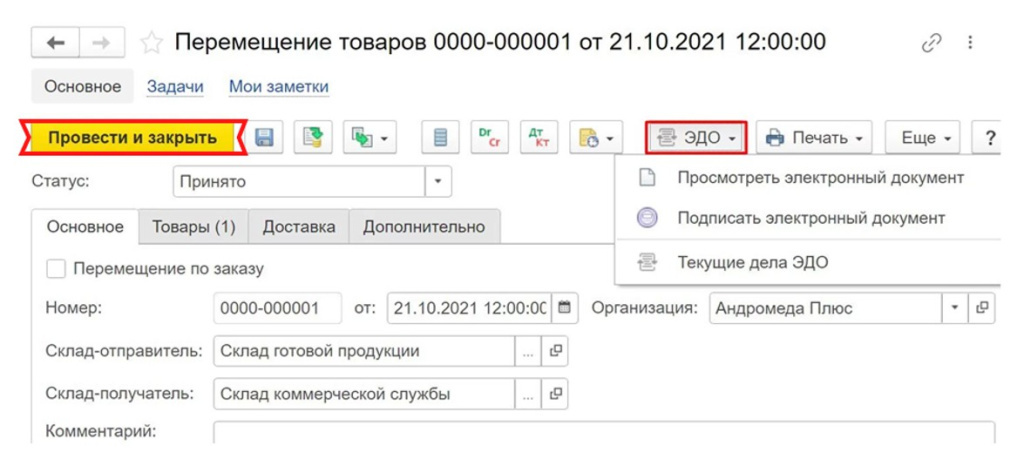Image resolution: width=1024 pixels, height=466 pixels.
Task: Click the Статус field showing Принято
Action: (299, 181)
